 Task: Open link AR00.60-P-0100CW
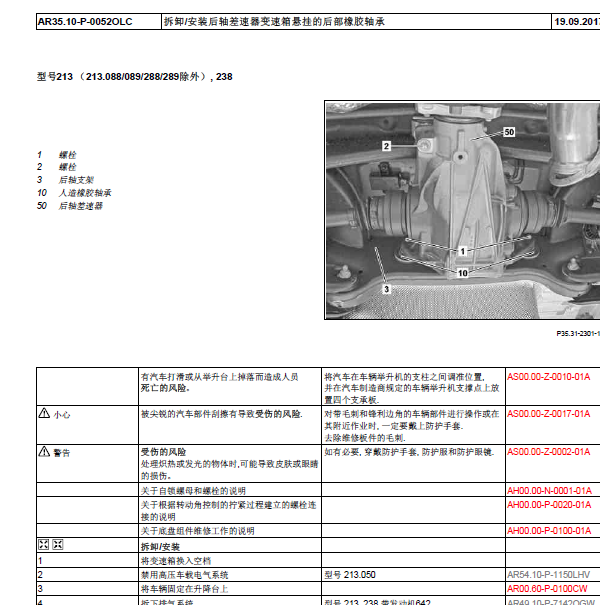click(x=547, y=589)
